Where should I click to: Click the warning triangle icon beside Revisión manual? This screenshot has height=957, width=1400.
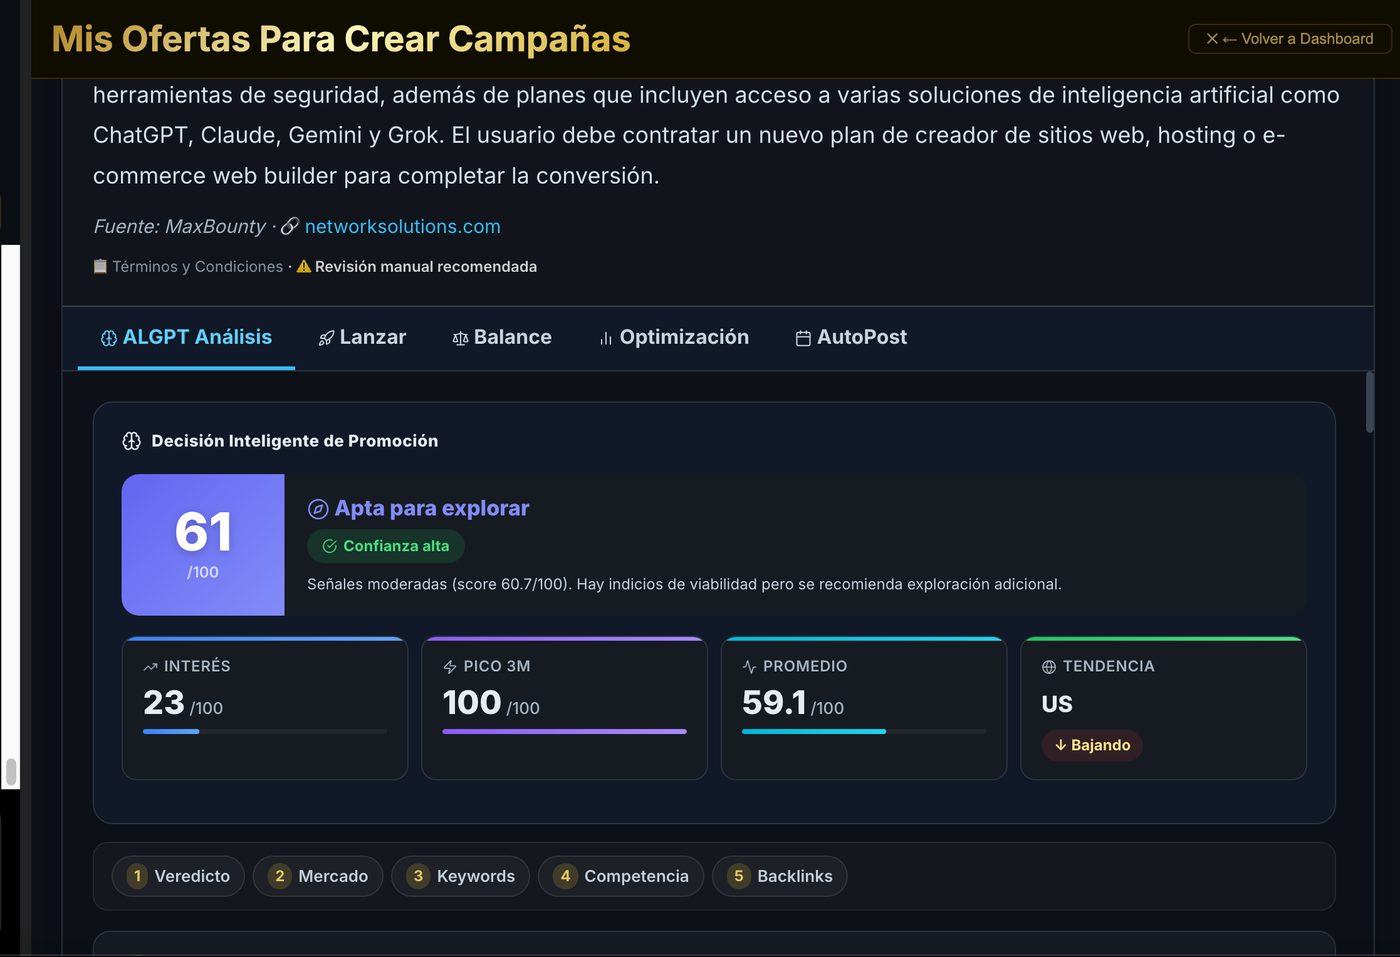coord(304,266)
